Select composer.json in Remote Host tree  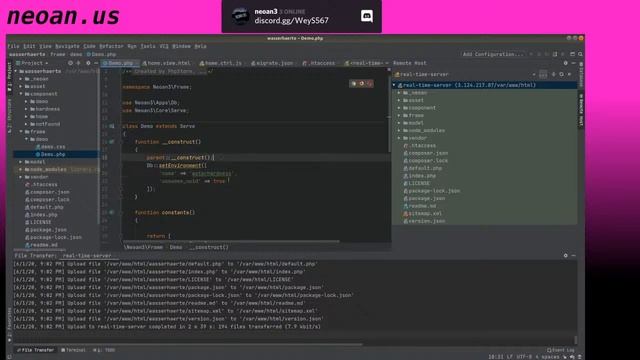[426, 153]
